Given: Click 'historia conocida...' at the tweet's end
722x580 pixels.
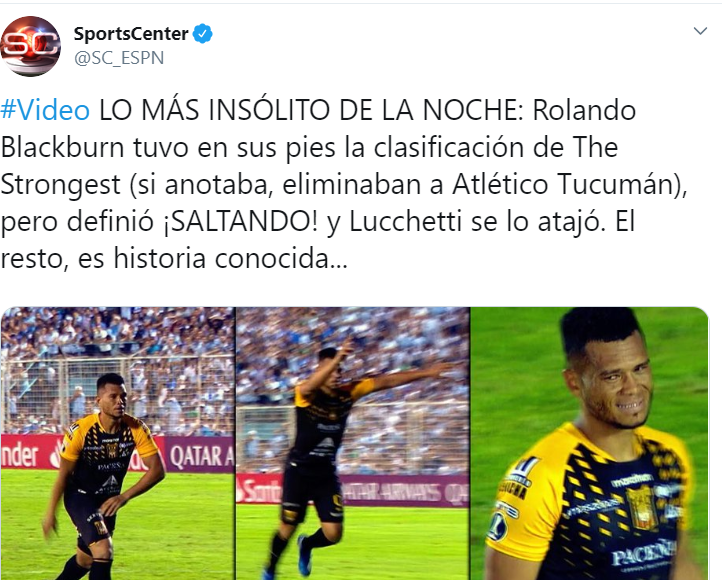Looking at the screenshot, I should click(230, 258).
